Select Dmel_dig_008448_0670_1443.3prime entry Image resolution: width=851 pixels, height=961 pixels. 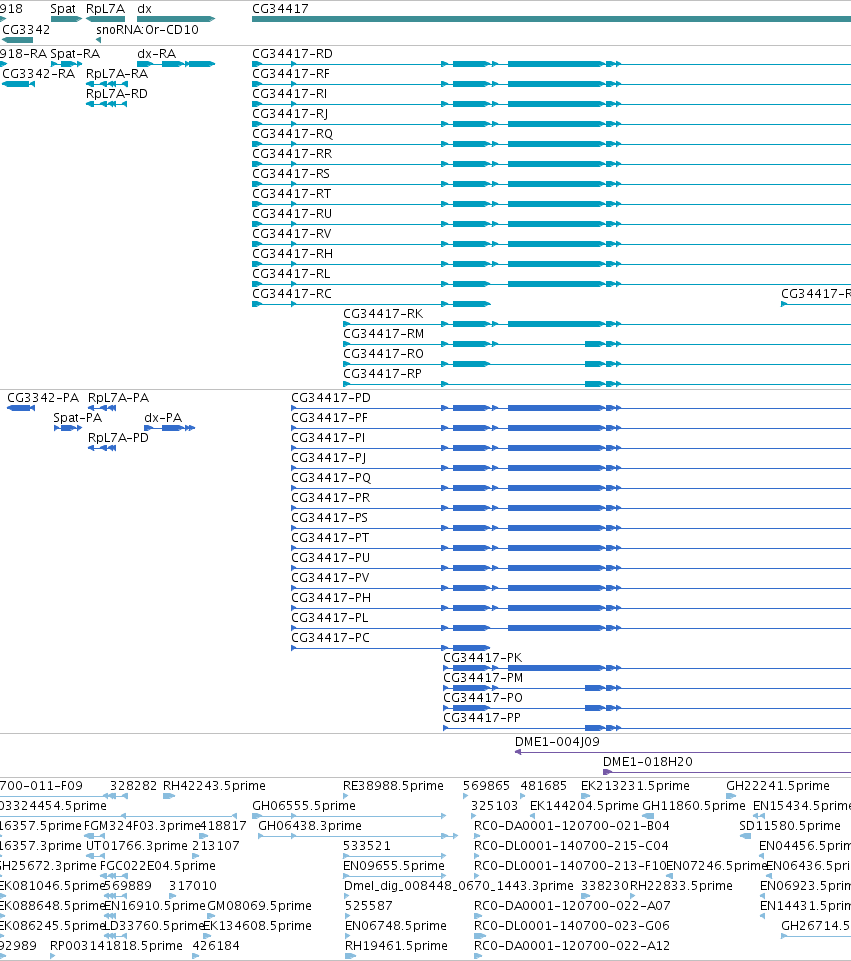[459, 886]
